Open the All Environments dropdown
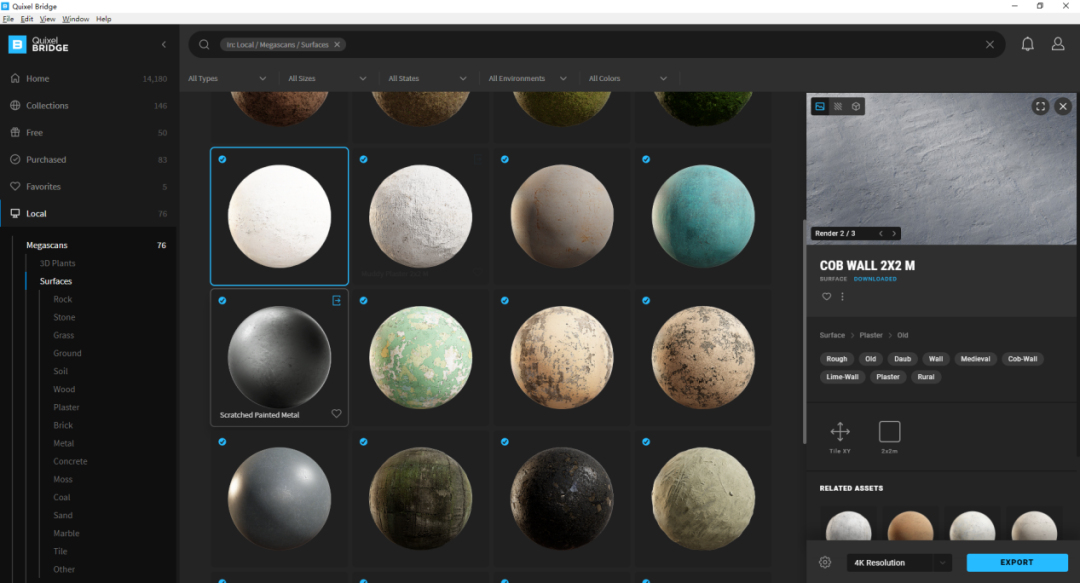 pyautogui.click(x=528, y=79)
